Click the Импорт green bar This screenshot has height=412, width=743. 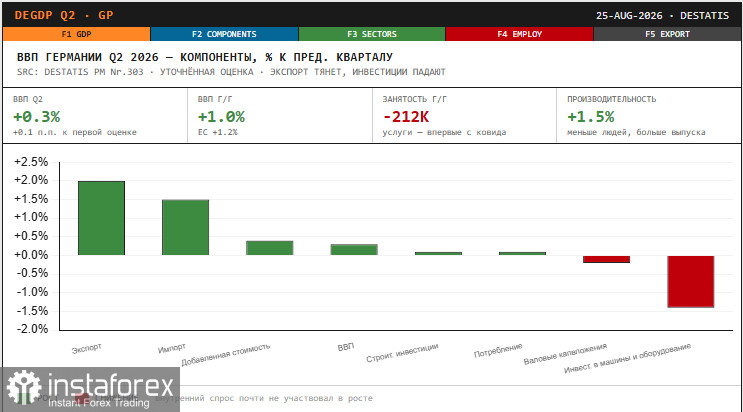coord(185,228)
